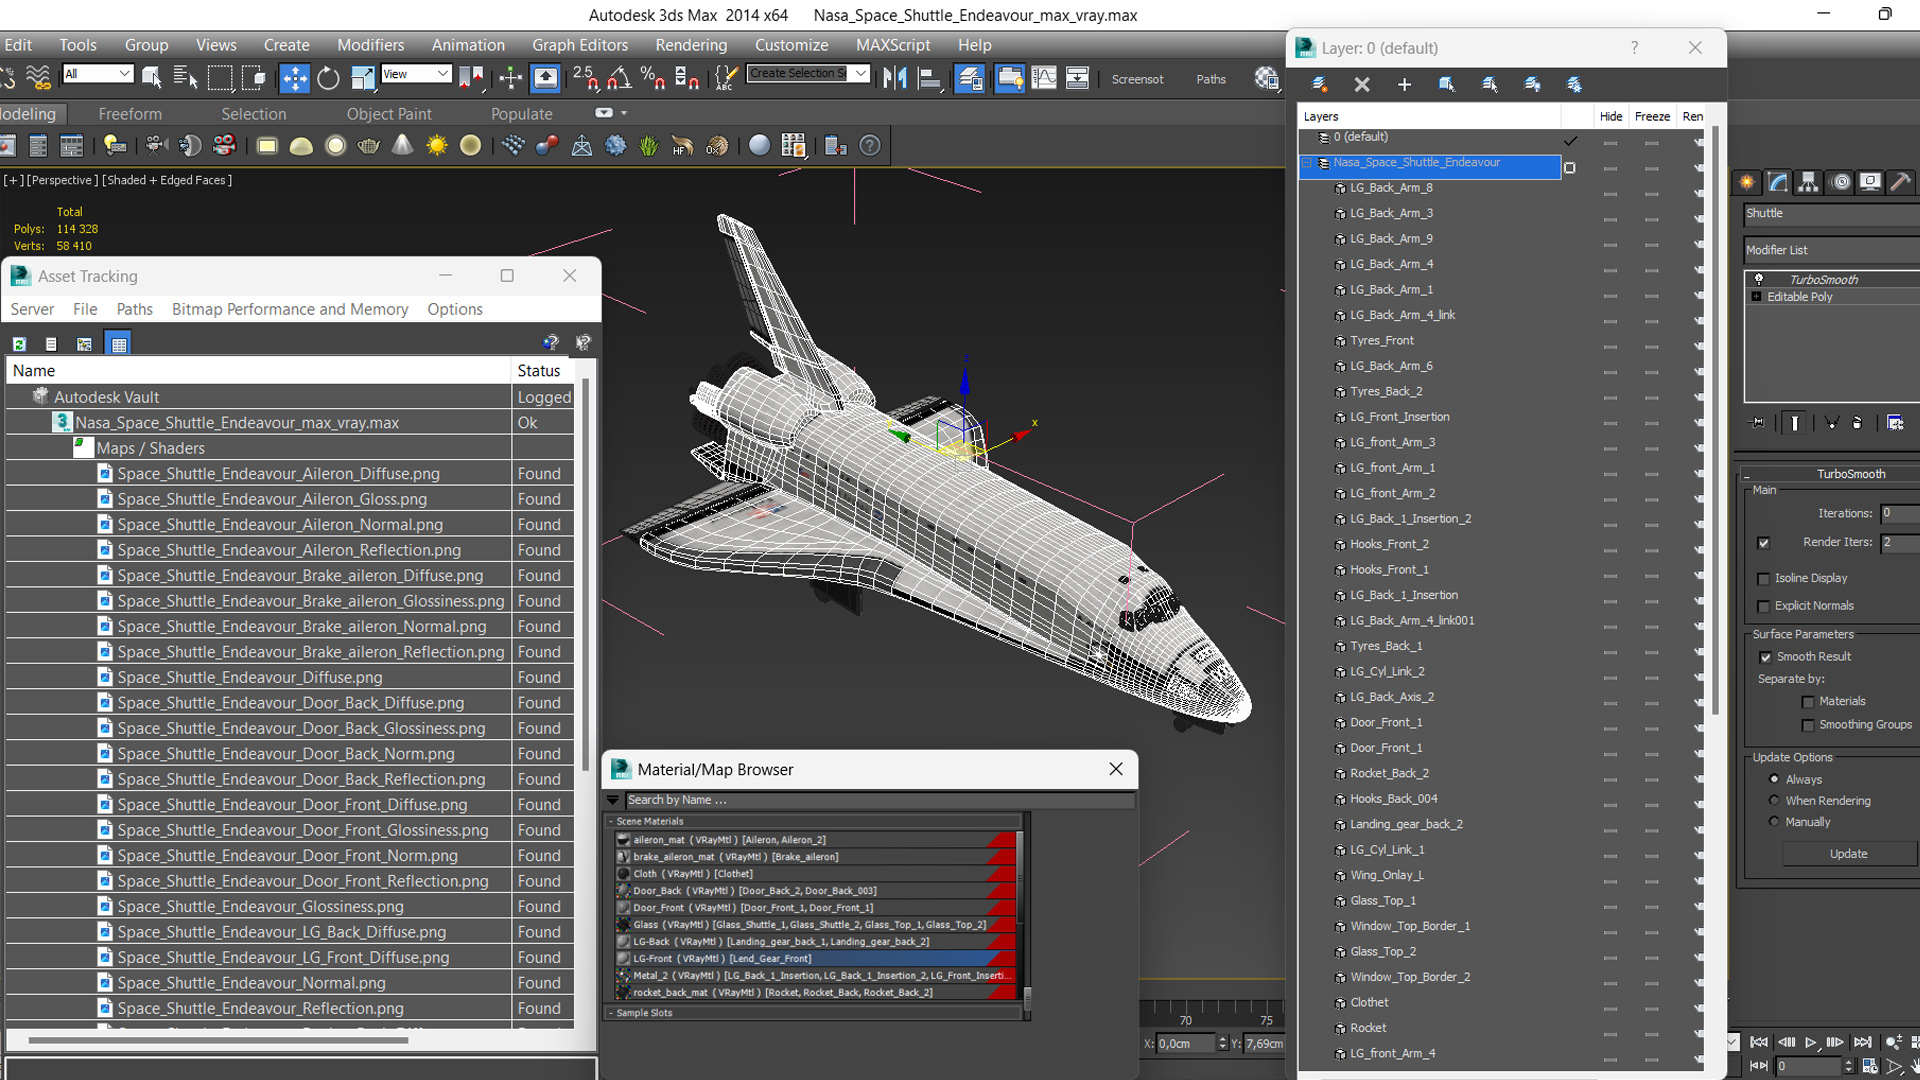Enable Separate by Materials checkbox
The height and width of the screenshot is (1080, 1920).
pos(1808,702)
